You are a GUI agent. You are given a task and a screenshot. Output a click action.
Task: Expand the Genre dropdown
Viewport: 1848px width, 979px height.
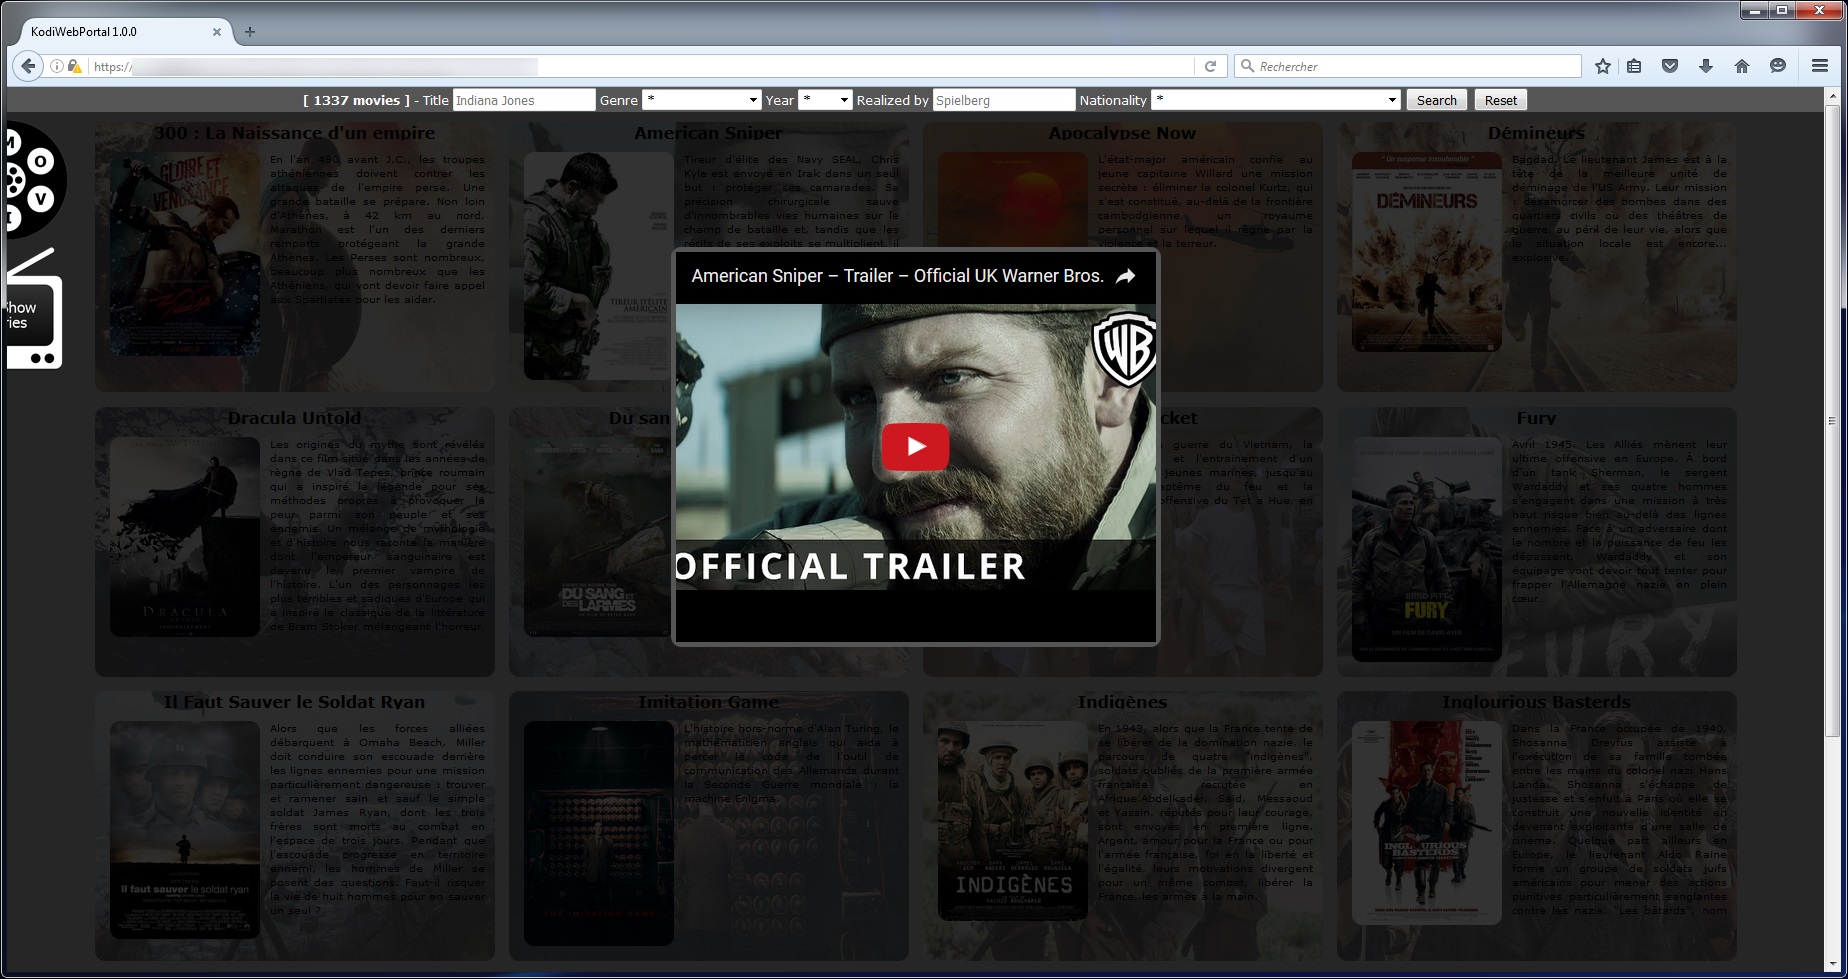click(x=701, y=100)
